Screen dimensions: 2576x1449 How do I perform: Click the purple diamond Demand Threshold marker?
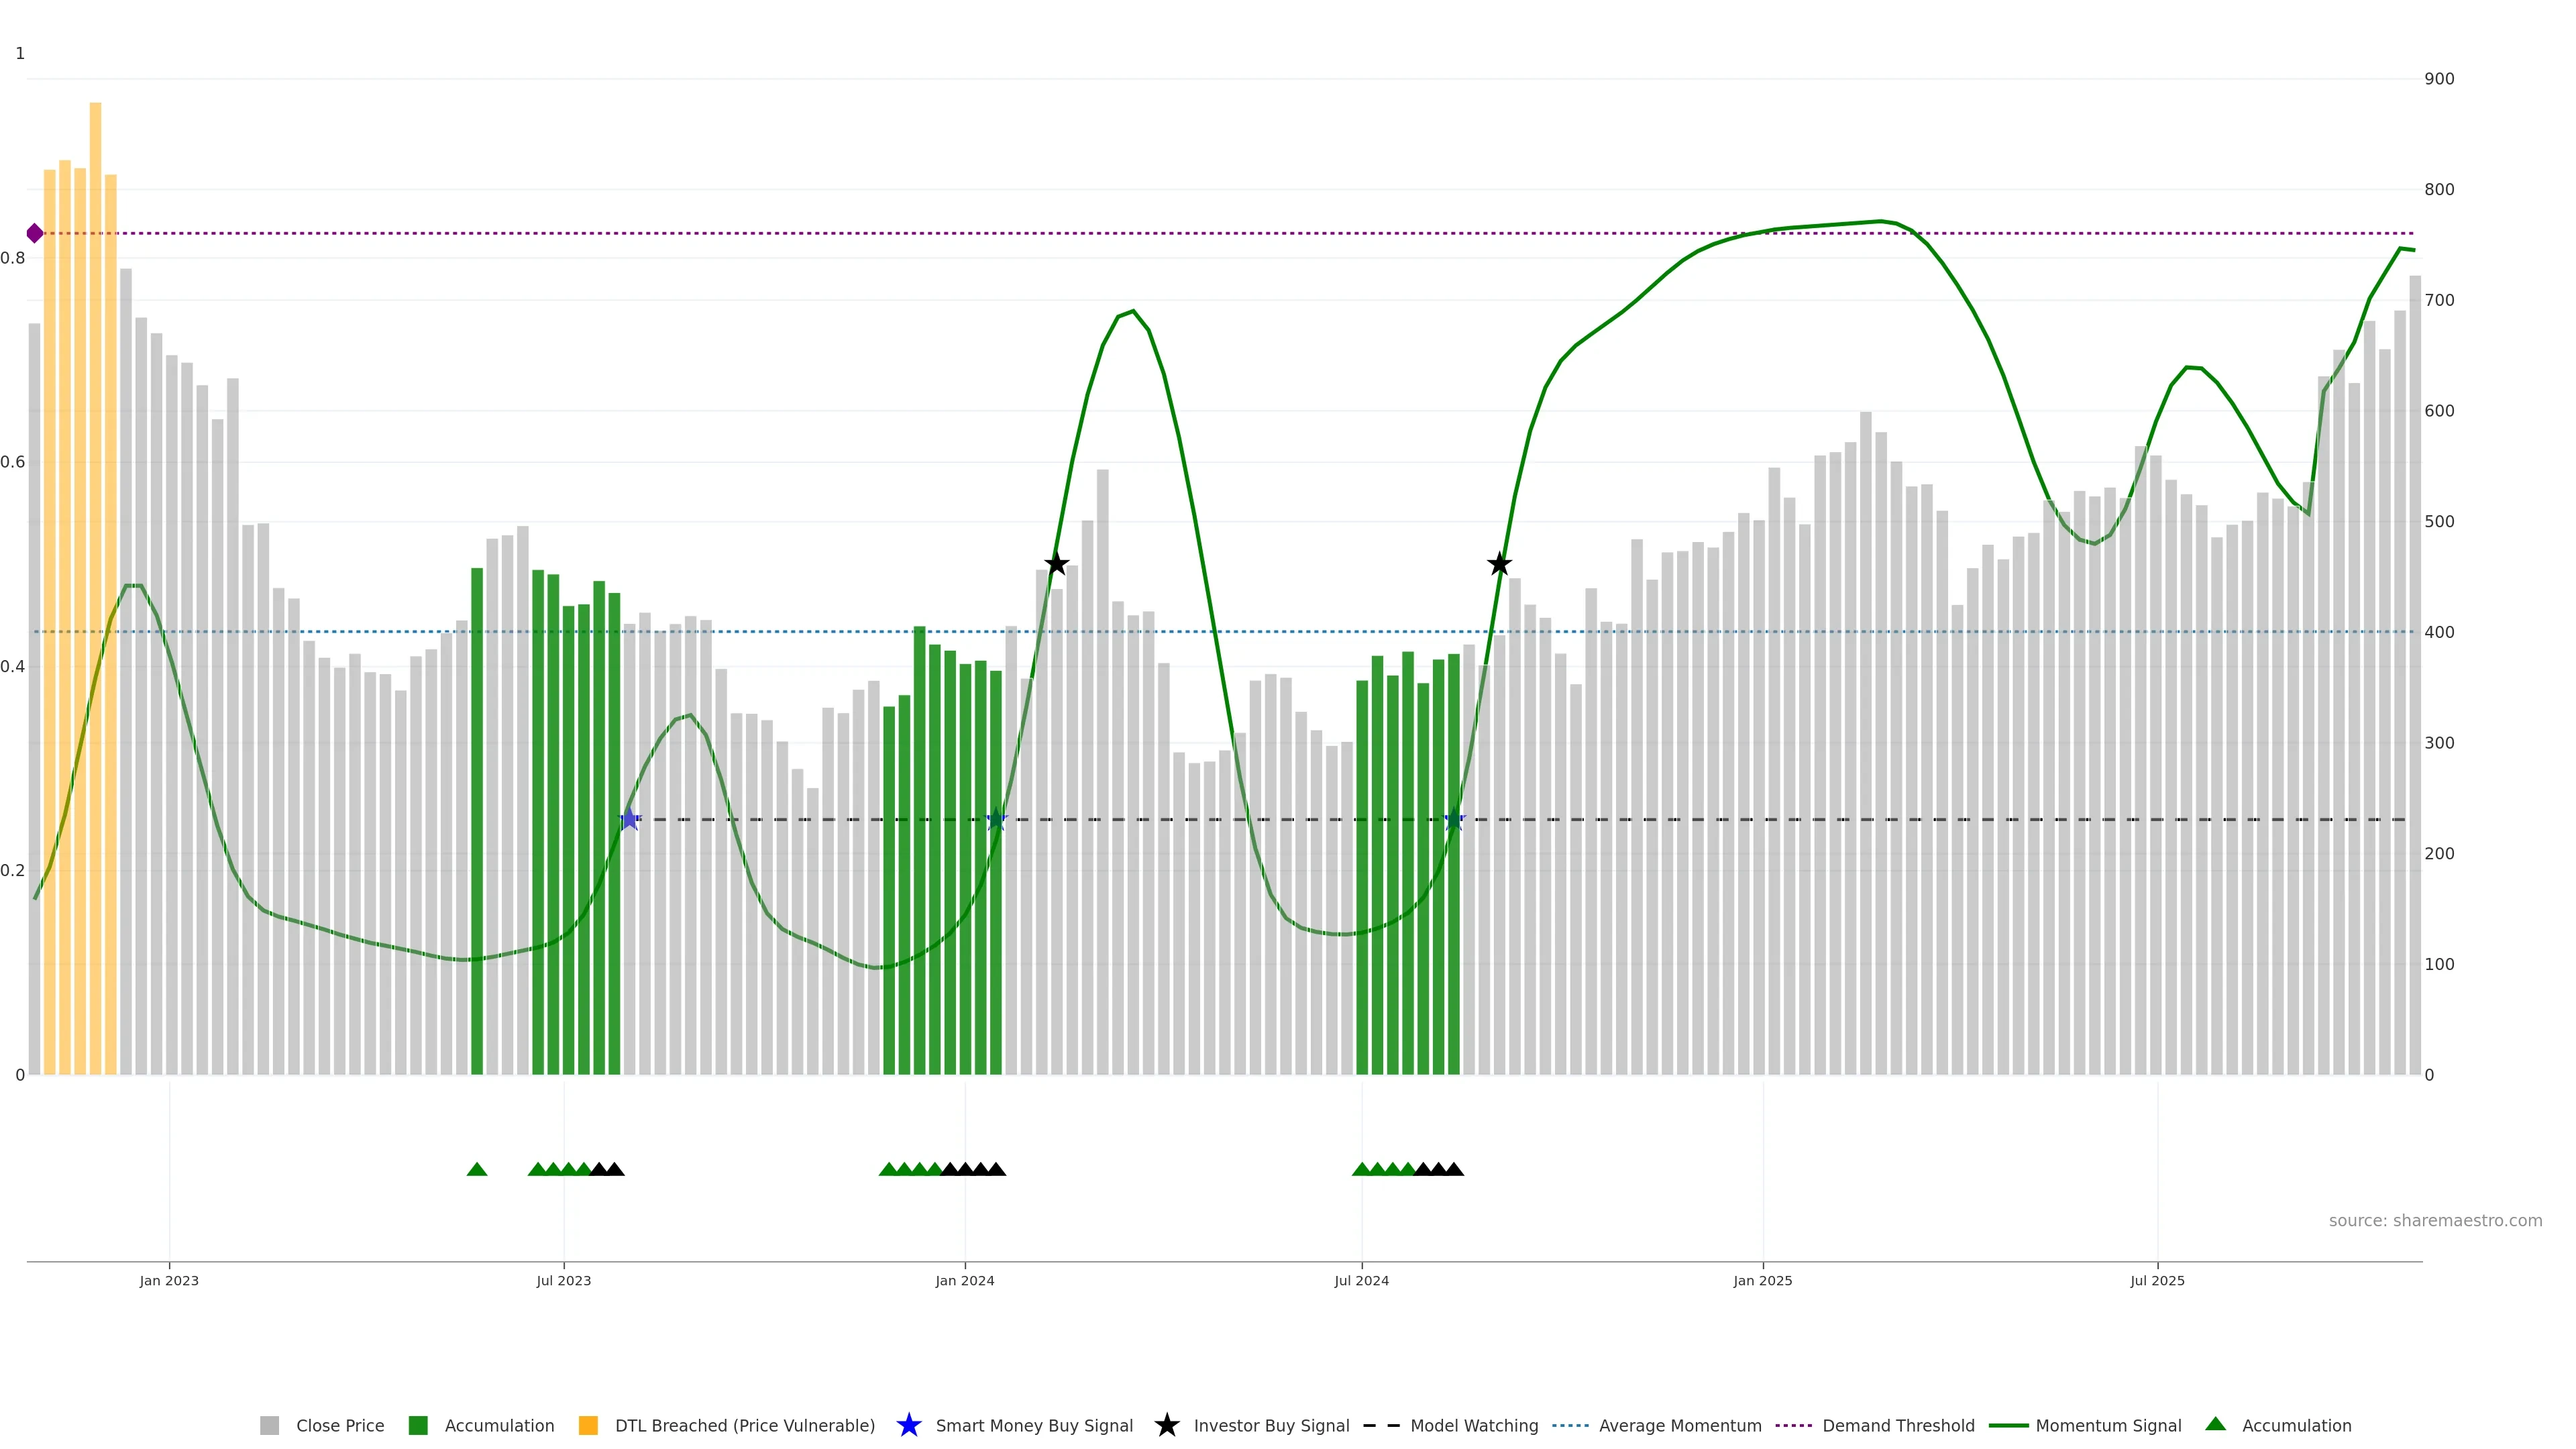click(35, 233)
